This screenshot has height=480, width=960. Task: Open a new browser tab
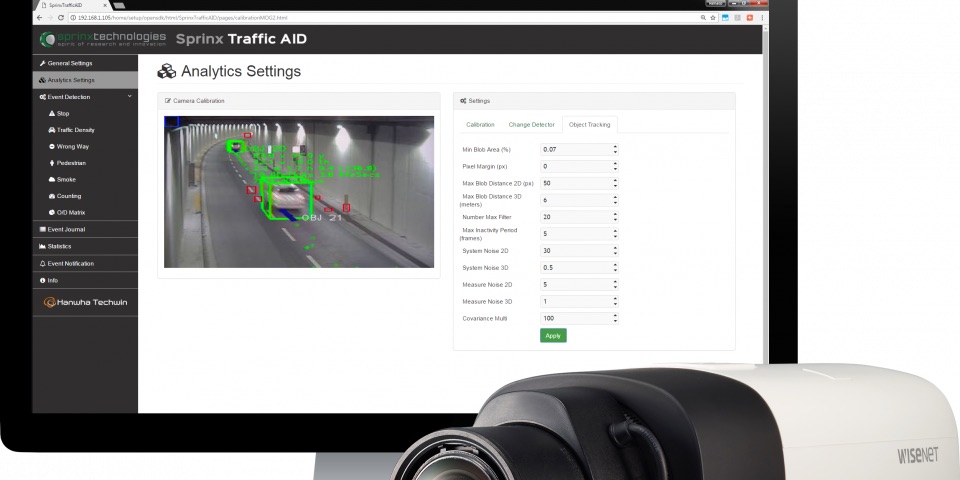point(119,6)
